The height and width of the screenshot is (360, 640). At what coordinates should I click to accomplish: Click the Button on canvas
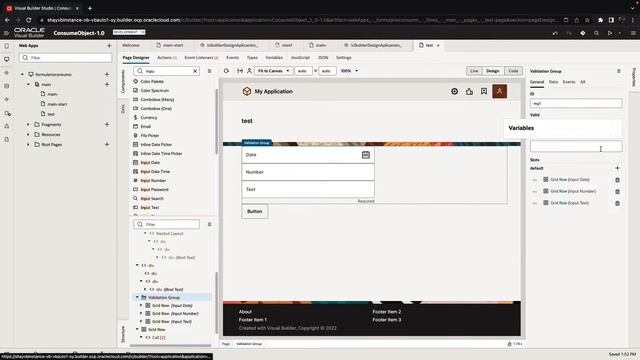(x=255, y=211)
